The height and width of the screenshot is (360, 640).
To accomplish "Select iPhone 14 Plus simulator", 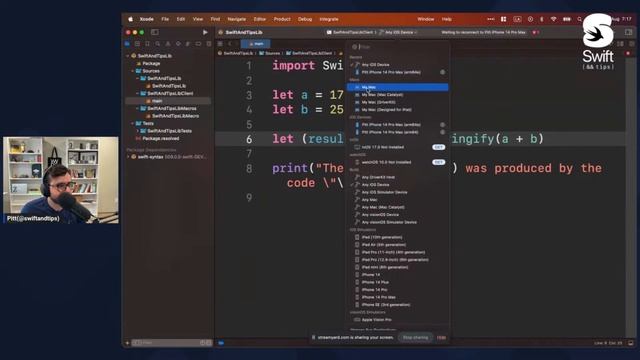I will coord(398,282).
